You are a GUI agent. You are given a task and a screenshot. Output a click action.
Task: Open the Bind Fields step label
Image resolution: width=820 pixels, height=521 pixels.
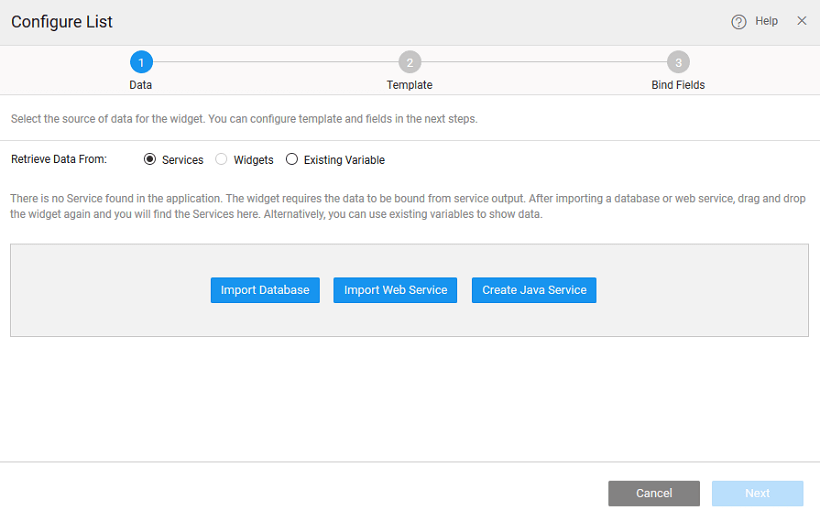click(678, 85)
